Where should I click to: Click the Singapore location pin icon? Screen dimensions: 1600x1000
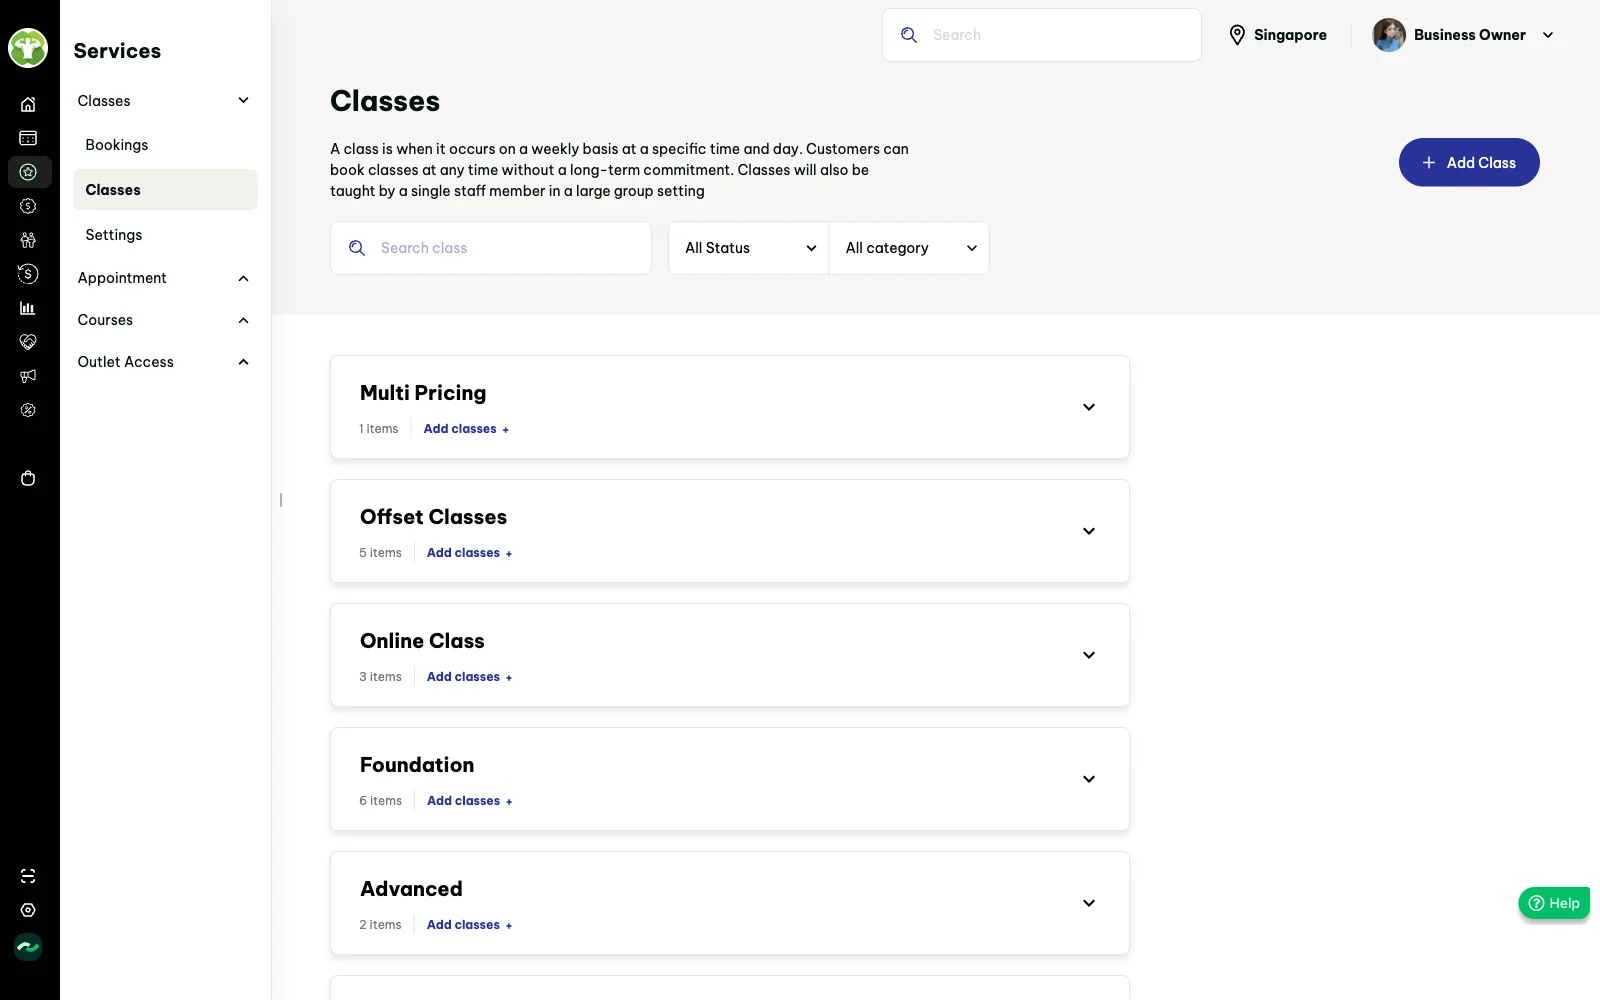click(x=1237, y=35)
